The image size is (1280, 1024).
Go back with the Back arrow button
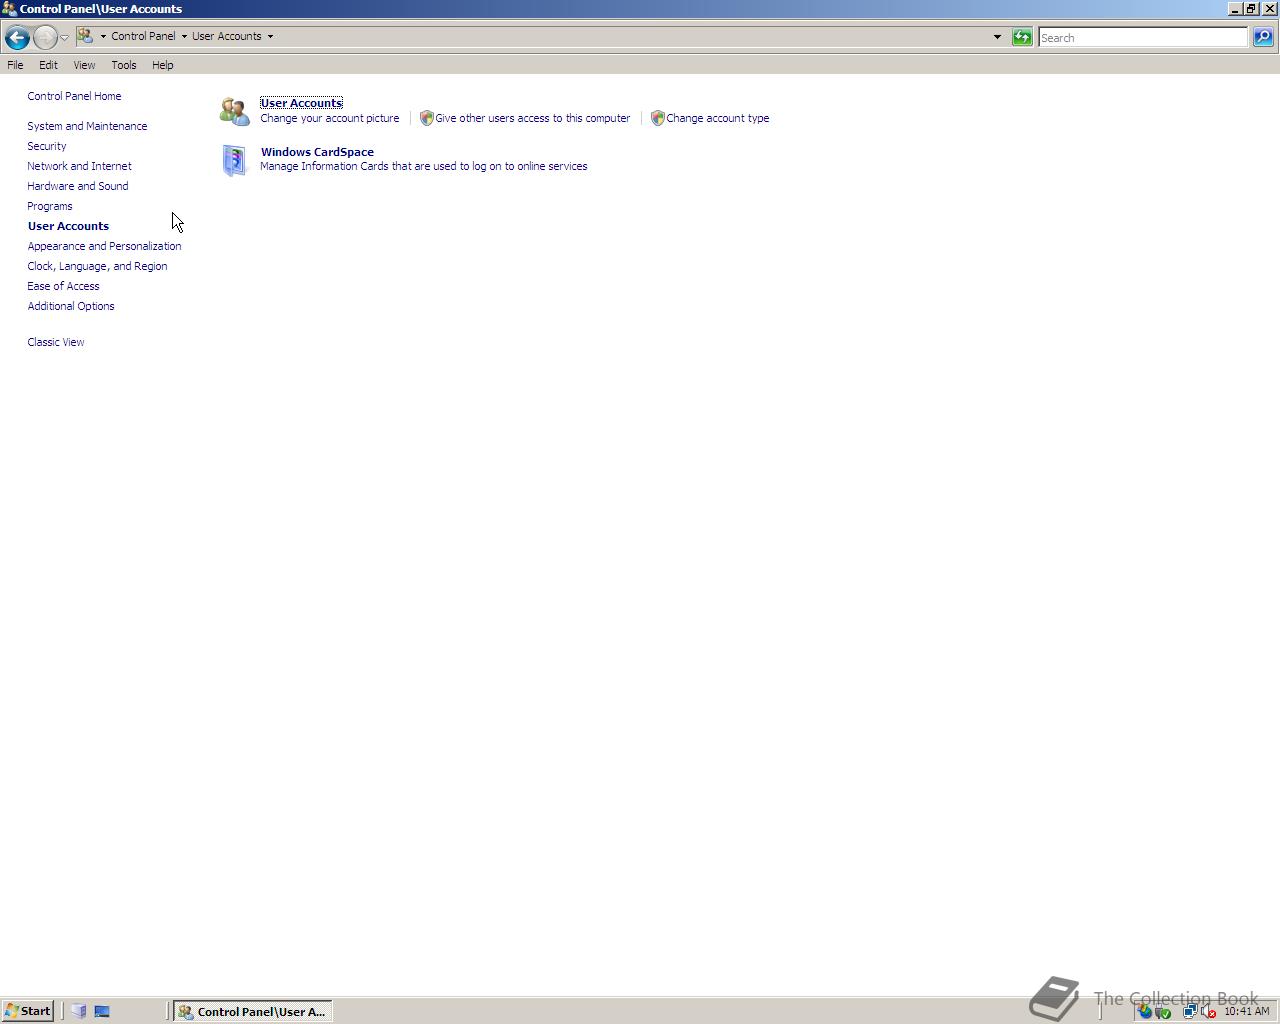(16, 37)
